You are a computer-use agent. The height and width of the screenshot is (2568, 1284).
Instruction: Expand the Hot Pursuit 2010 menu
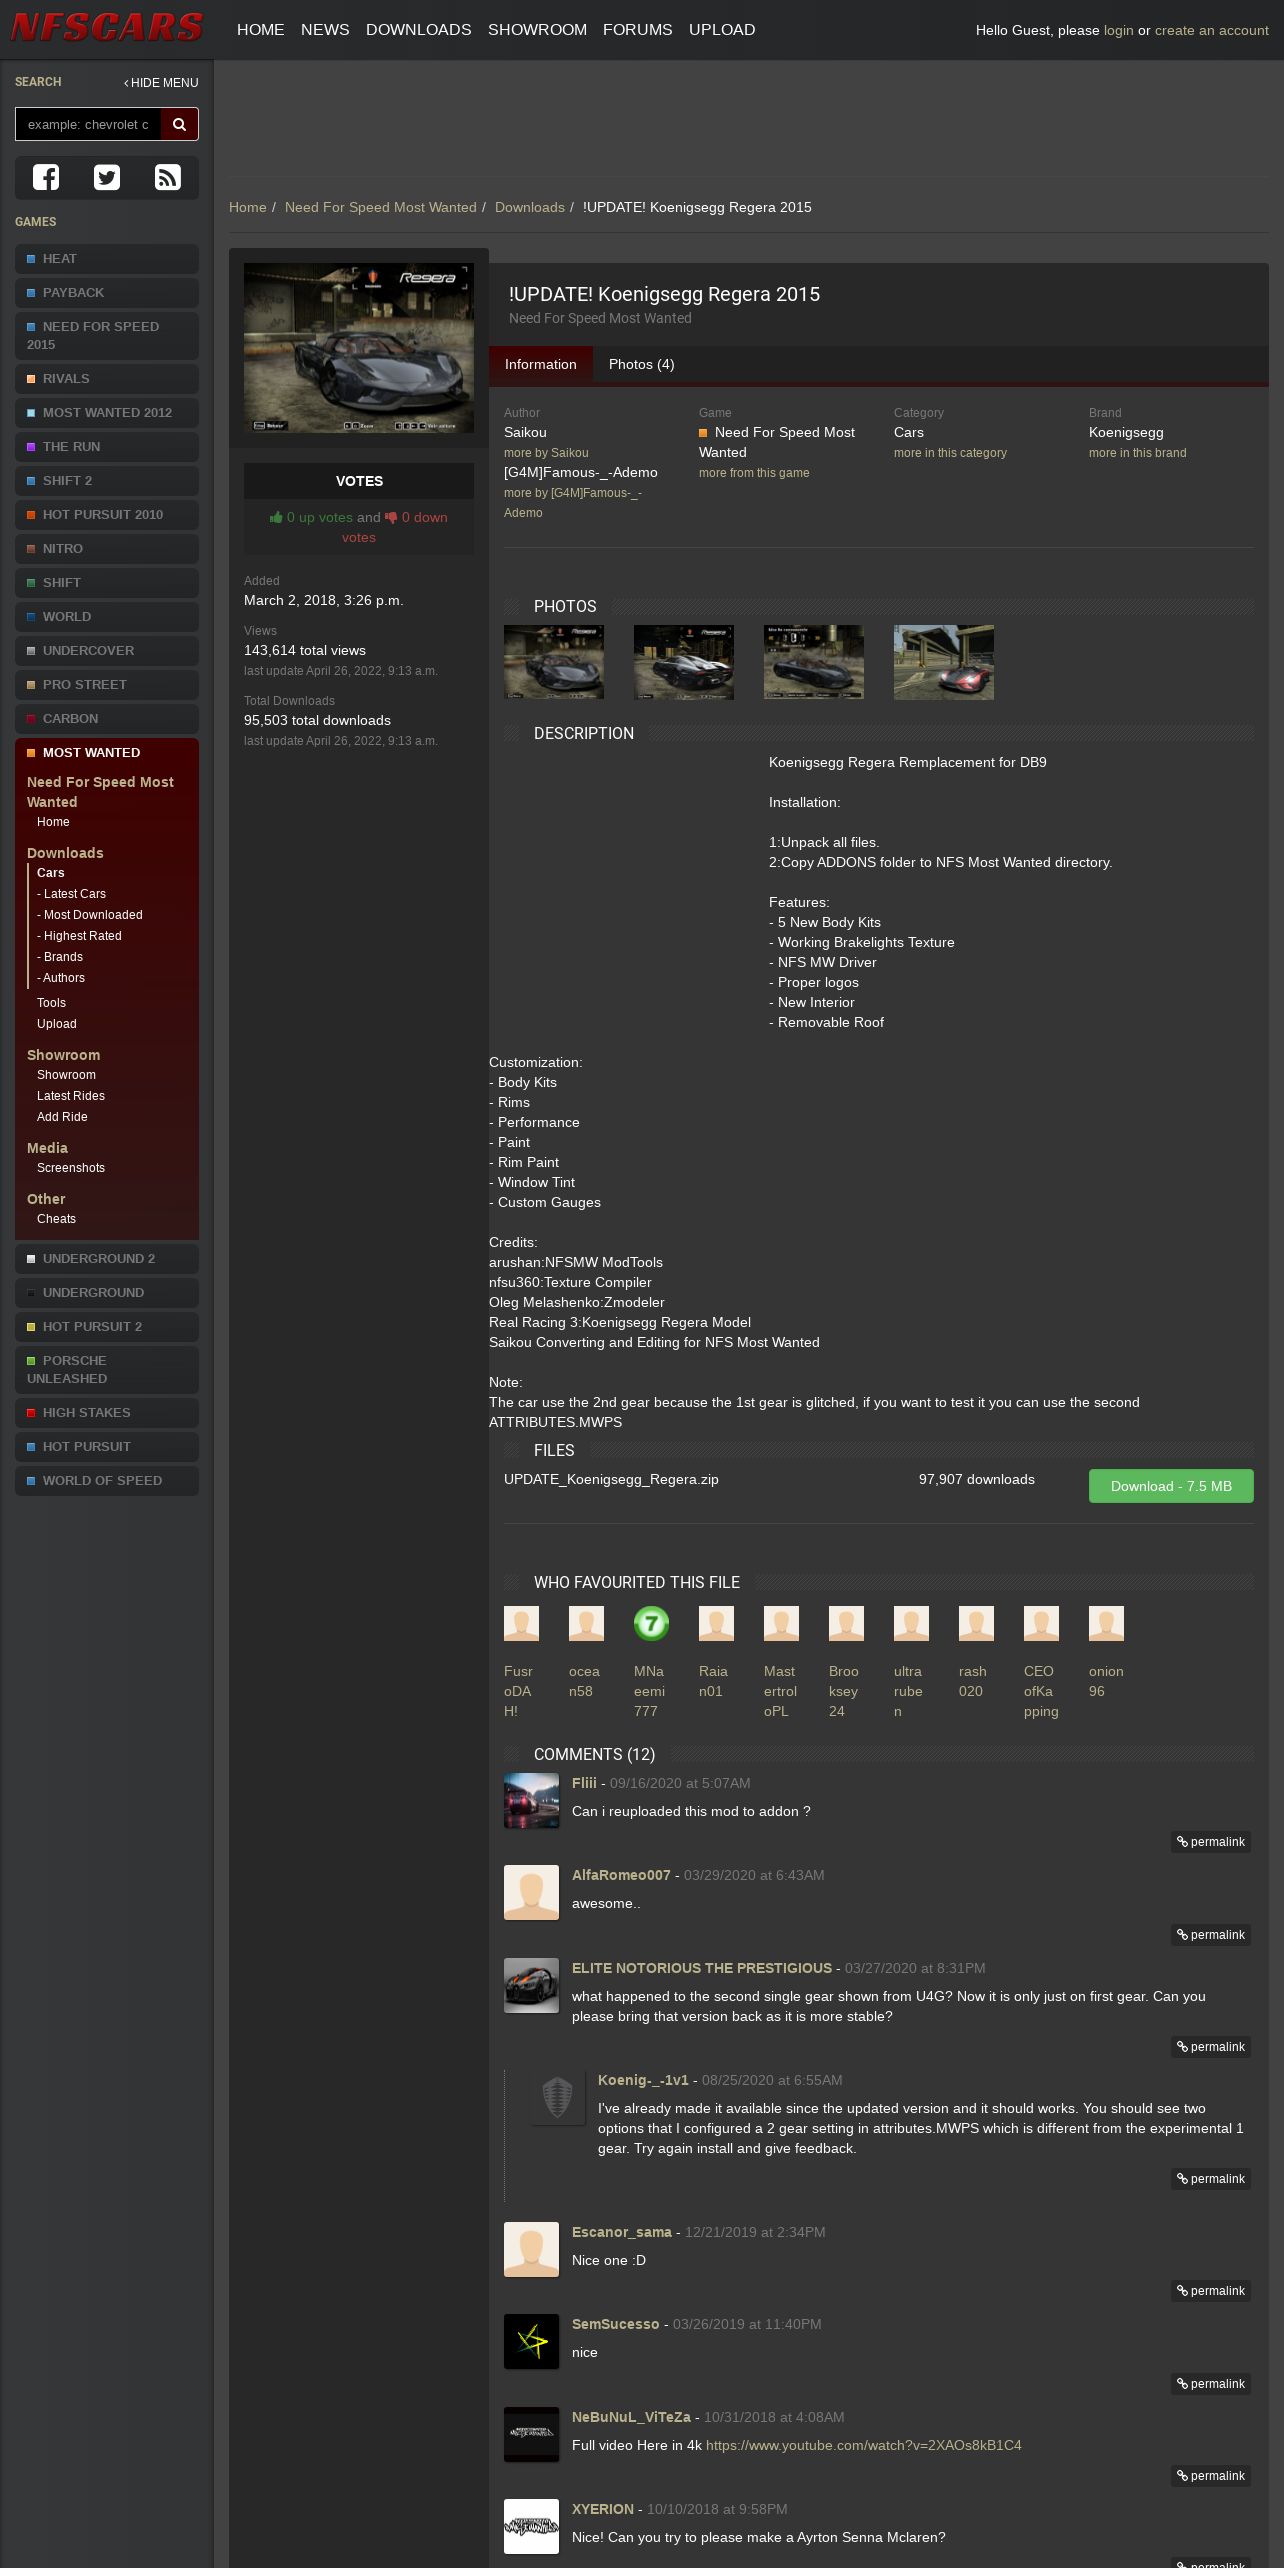107,515
